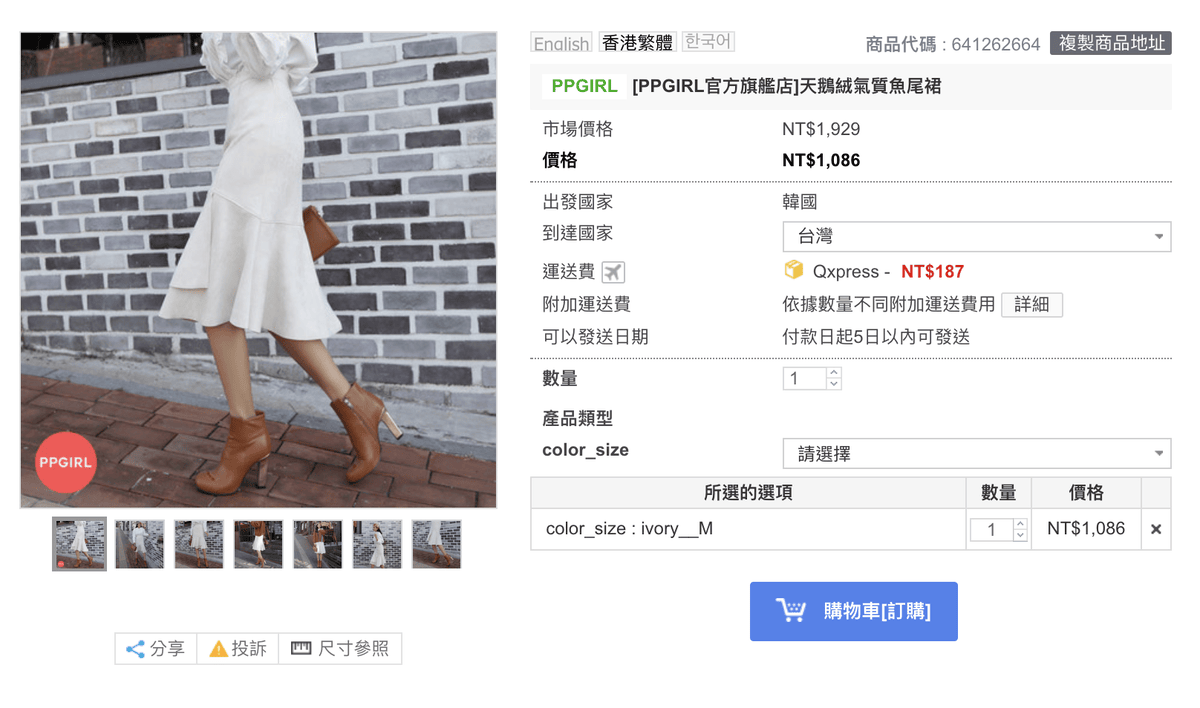
Task: Decrease quantity in the selected ivory__M row
Action: tap(1020, 535)
